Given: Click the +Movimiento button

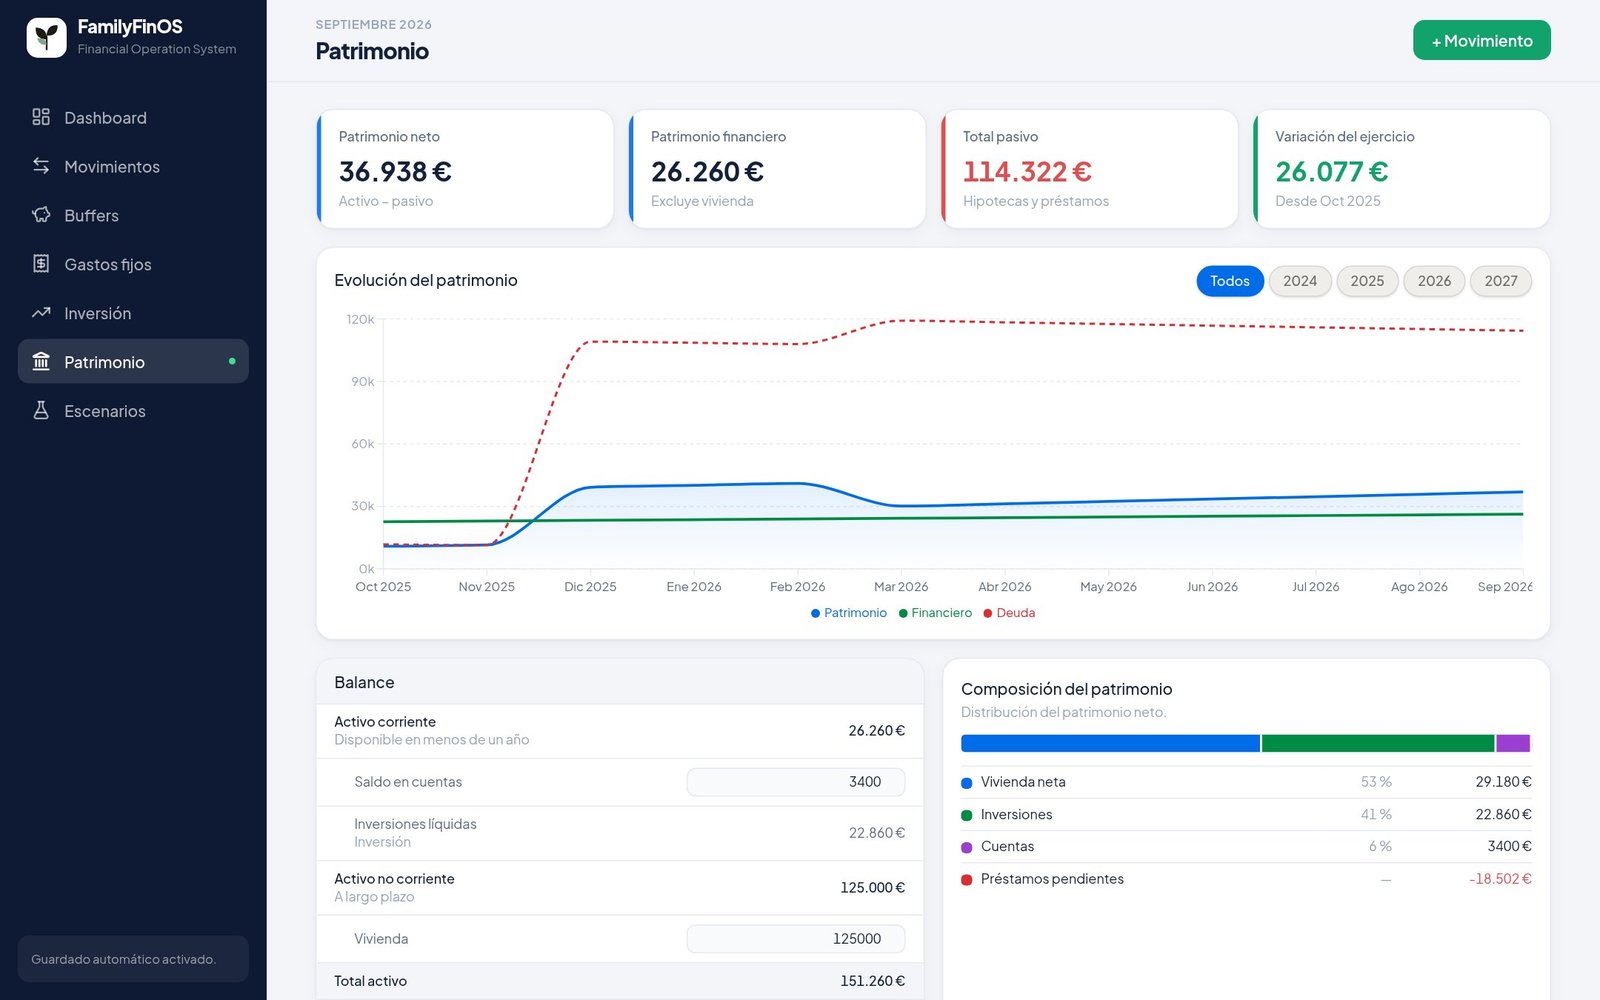Looking at the screenshot, I should tap(1481, 40).
